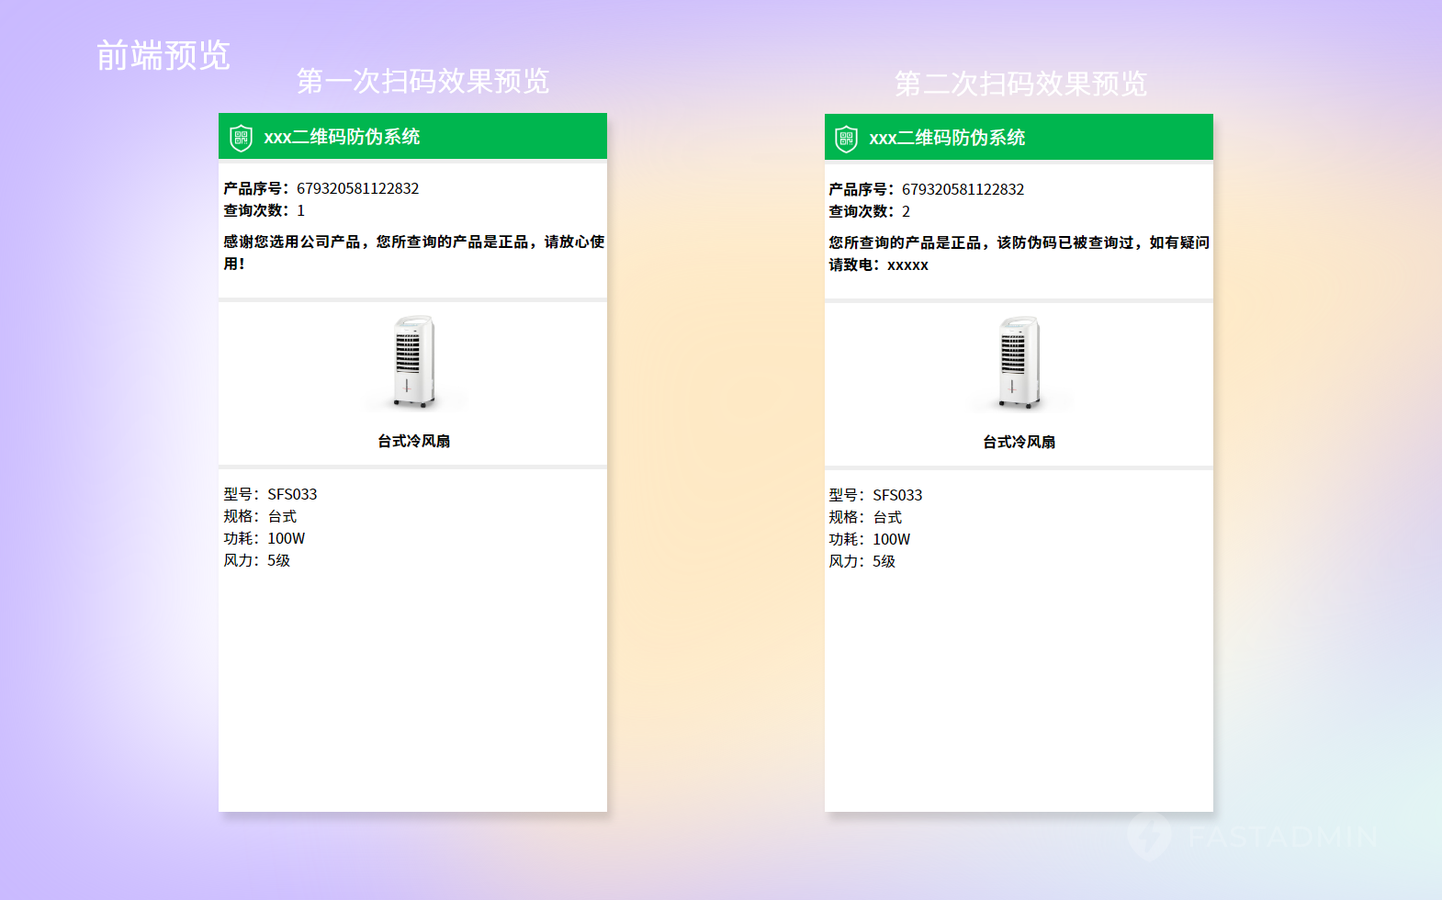Screen dimensions: 1442x900
Task: Click 台式冷风扇 product name in first-scan preview
Action: coord(413,441)
